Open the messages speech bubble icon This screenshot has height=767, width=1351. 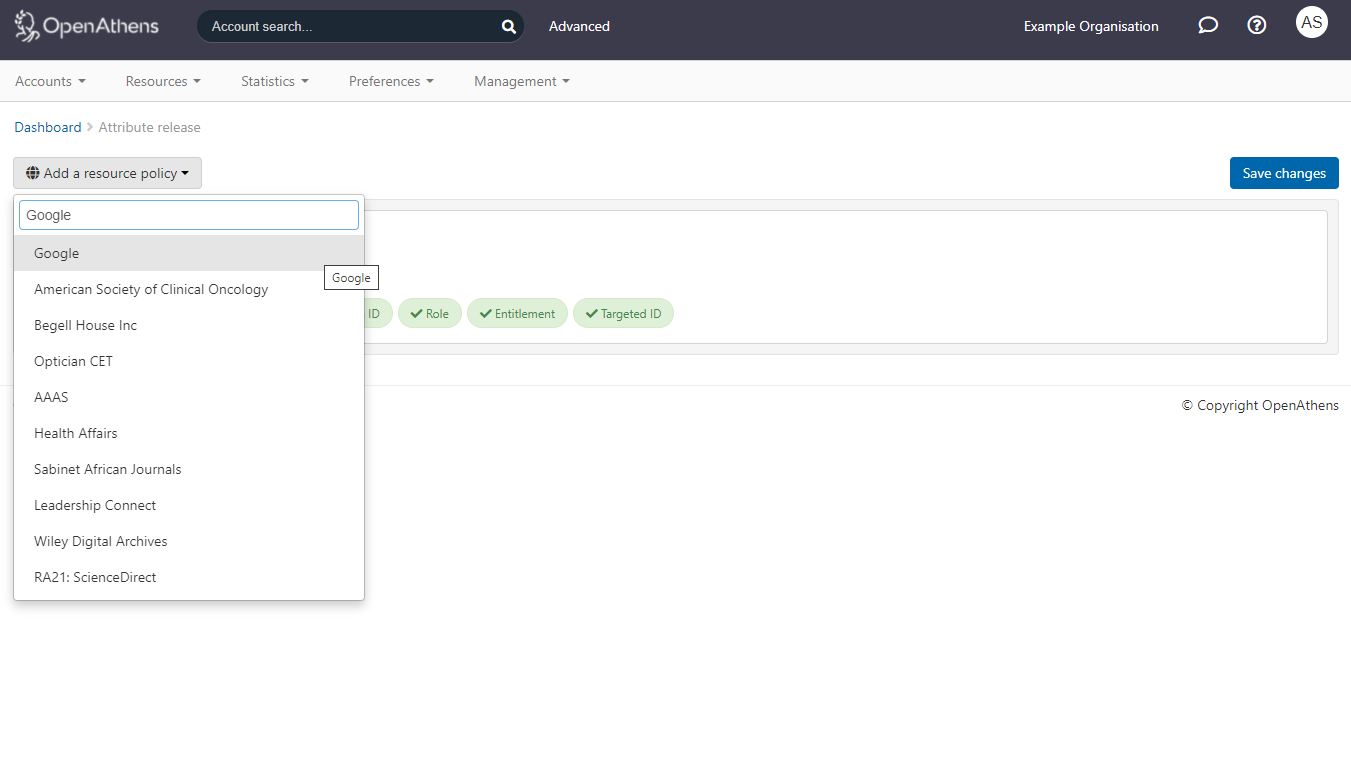point(1207,25)
